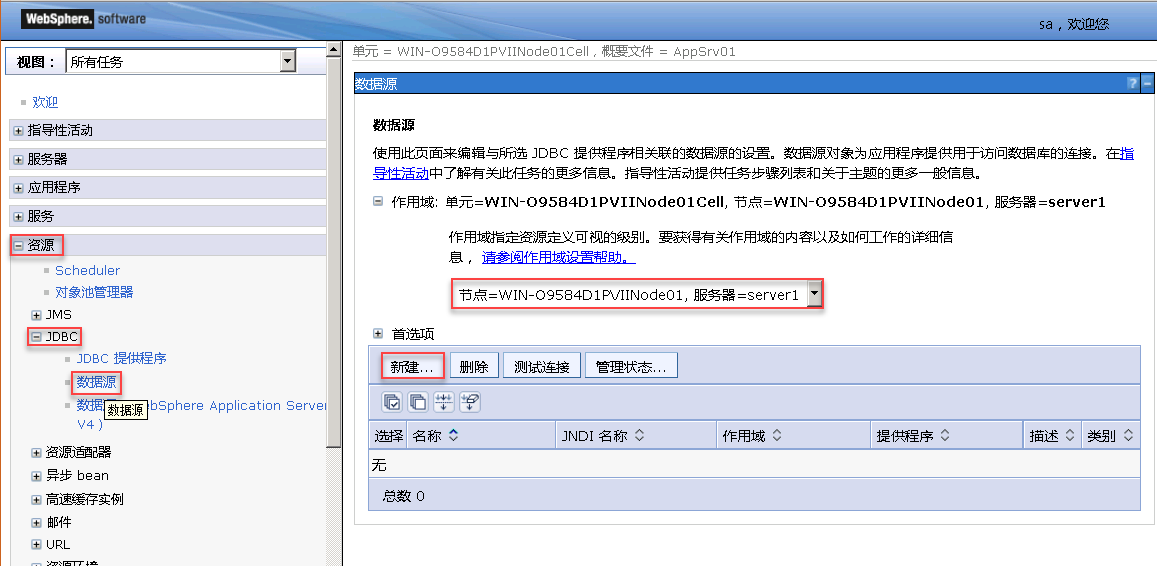Sort table by 名称 column arrows
Viewport: 1157px width, 566px height.
click(x=454, y=435)
